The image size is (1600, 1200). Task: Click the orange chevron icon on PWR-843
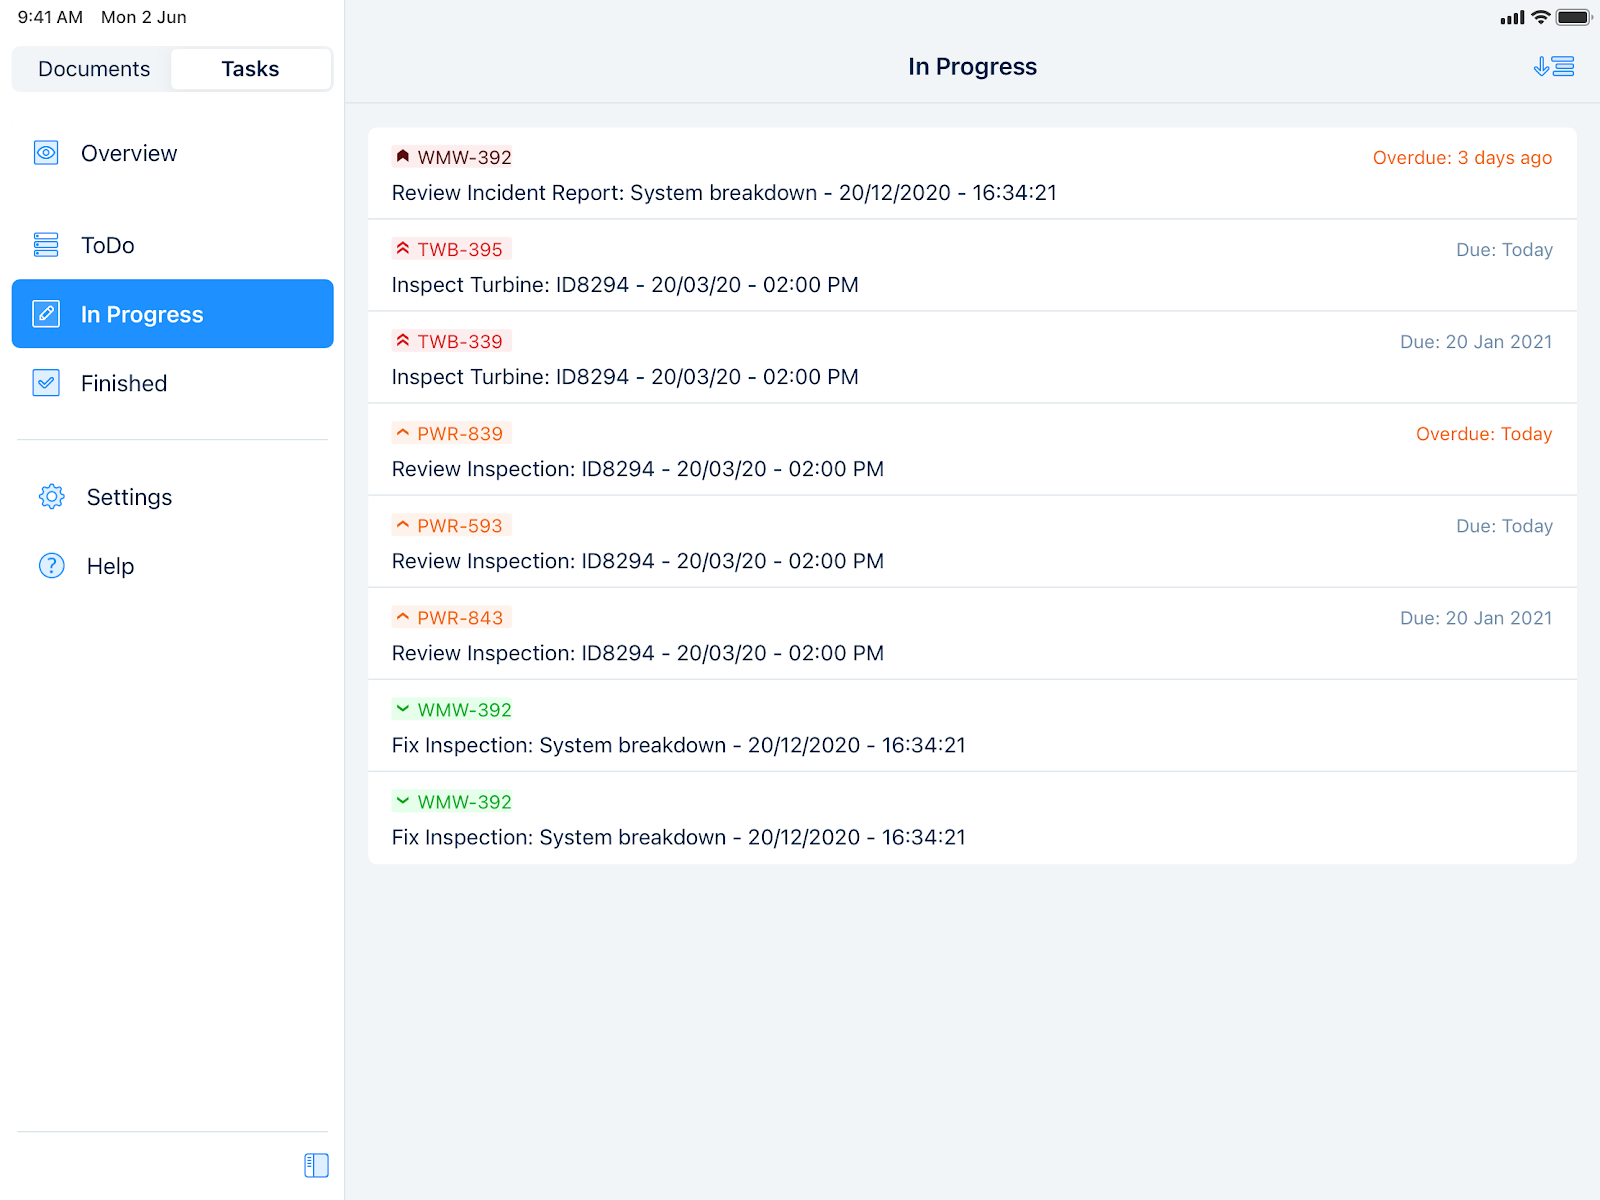[403, 617]
